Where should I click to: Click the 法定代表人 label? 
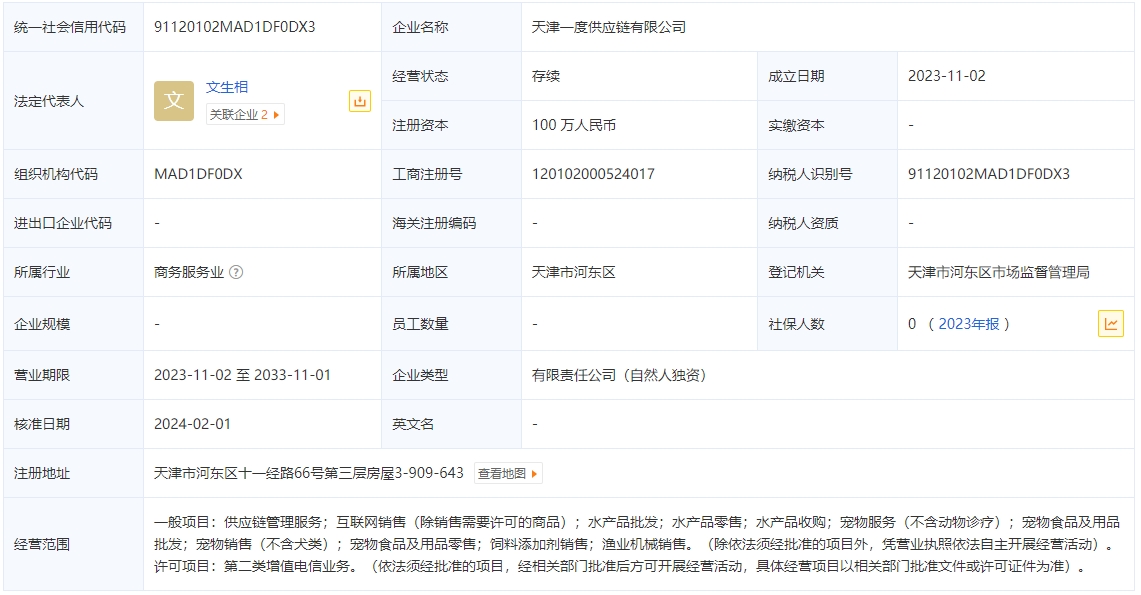pyautogui.click(x=49, y=101)
